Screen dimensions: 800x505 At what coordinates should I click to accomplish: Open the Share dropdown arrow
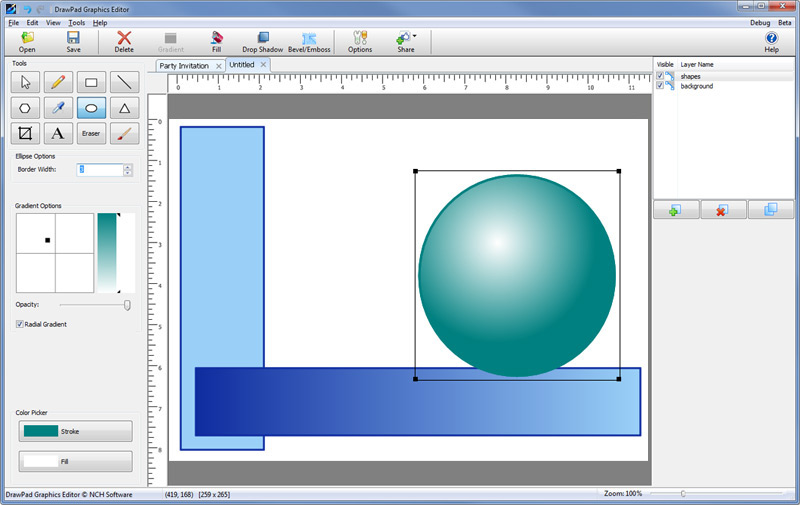pos(415,36)
